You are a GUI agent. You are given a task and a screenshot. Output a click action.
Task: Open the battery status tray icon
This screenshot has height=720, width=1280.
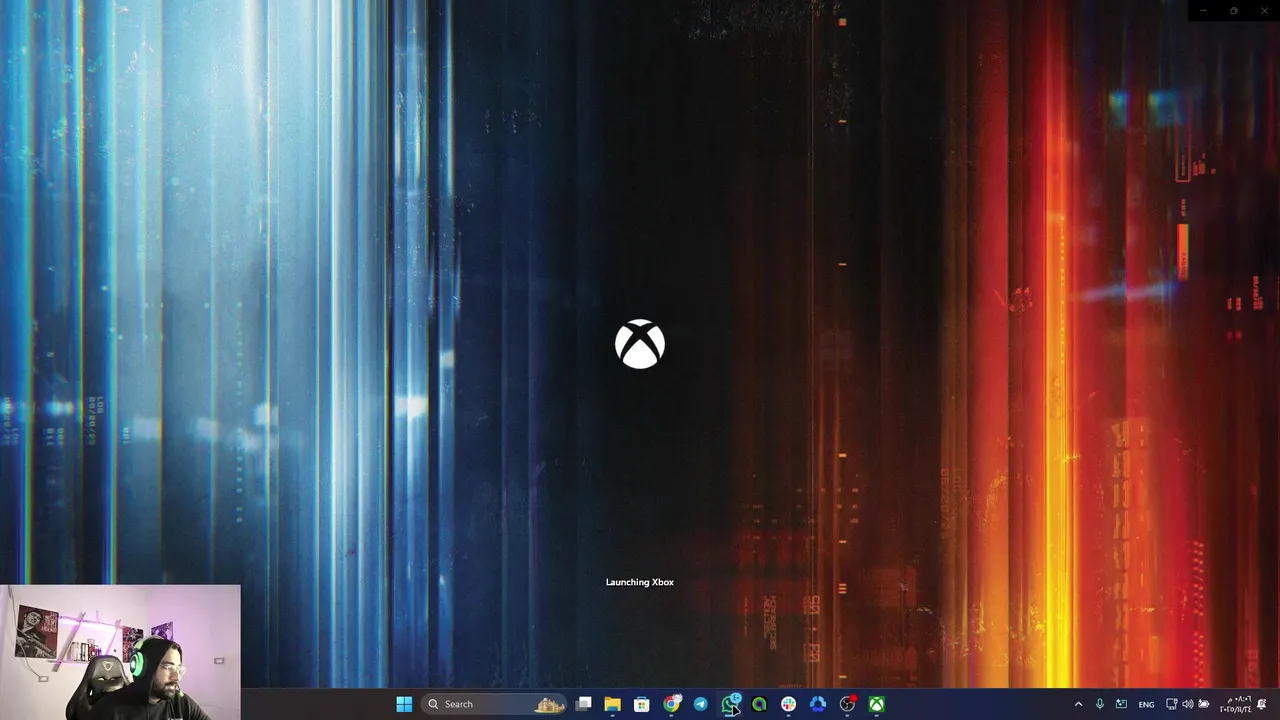click(1203, 704)
